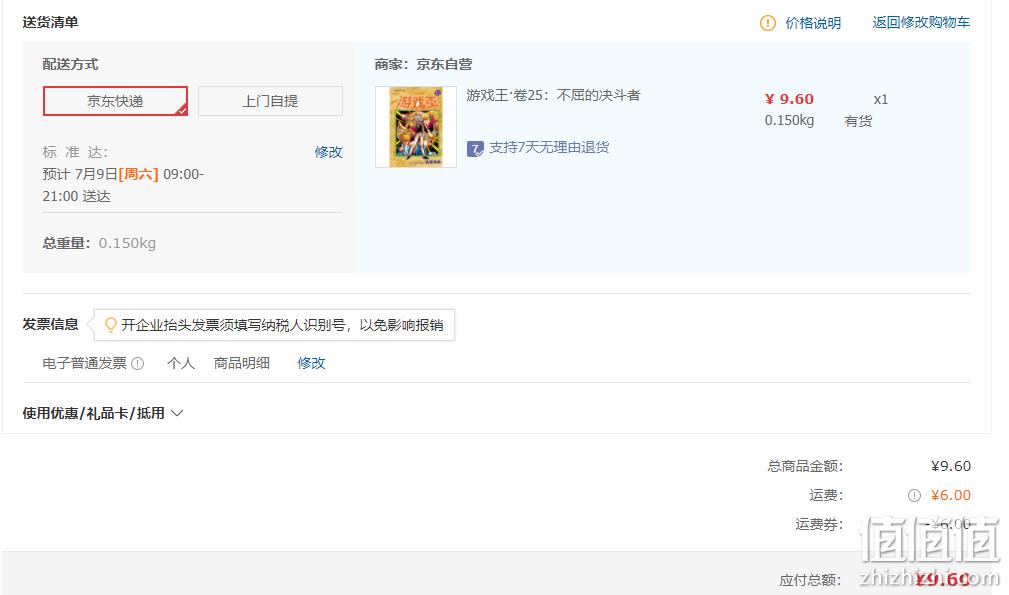The width and height of the screenshot is (1009, 595).
Task: Click the info icon beside 电子普通发票
Action: pos(138,363)
